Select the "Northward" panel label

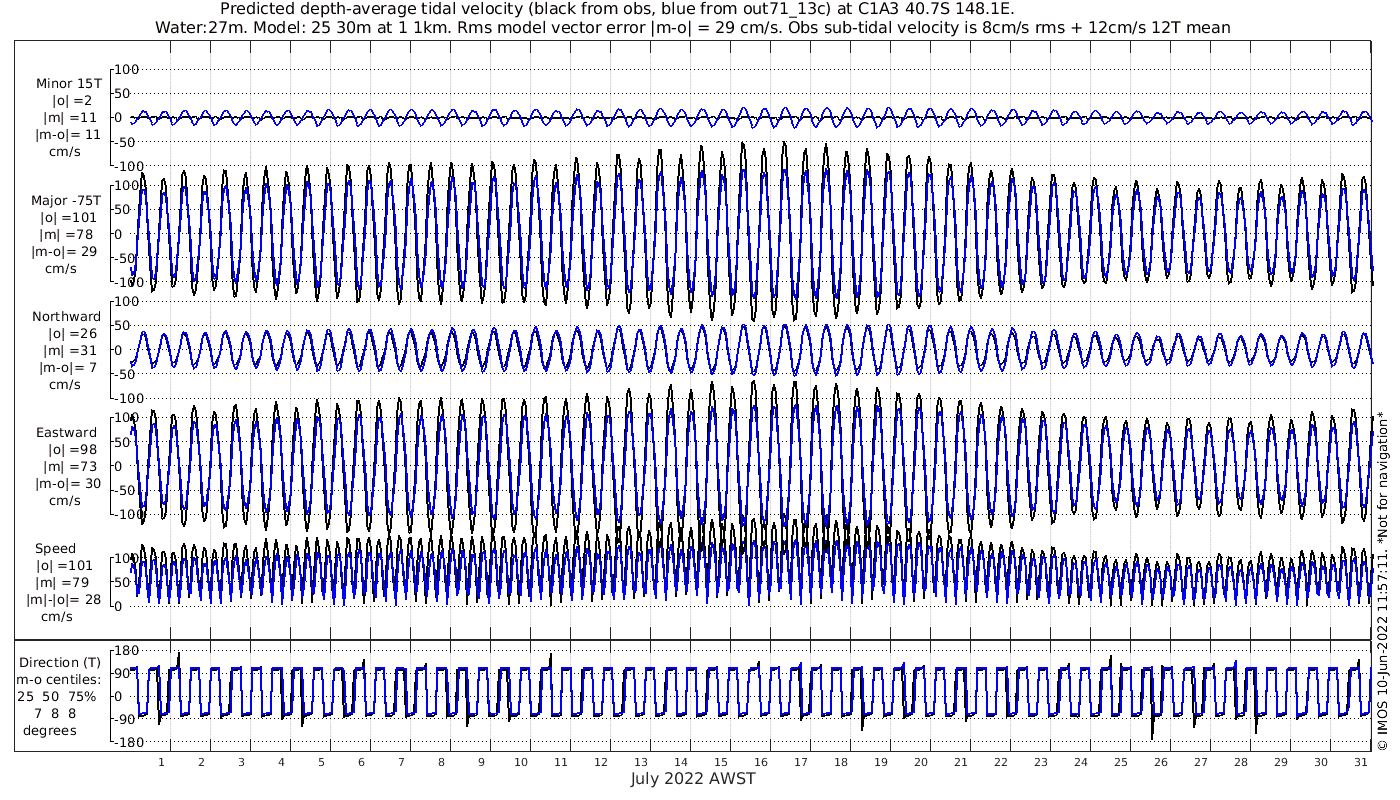(66, 317)
